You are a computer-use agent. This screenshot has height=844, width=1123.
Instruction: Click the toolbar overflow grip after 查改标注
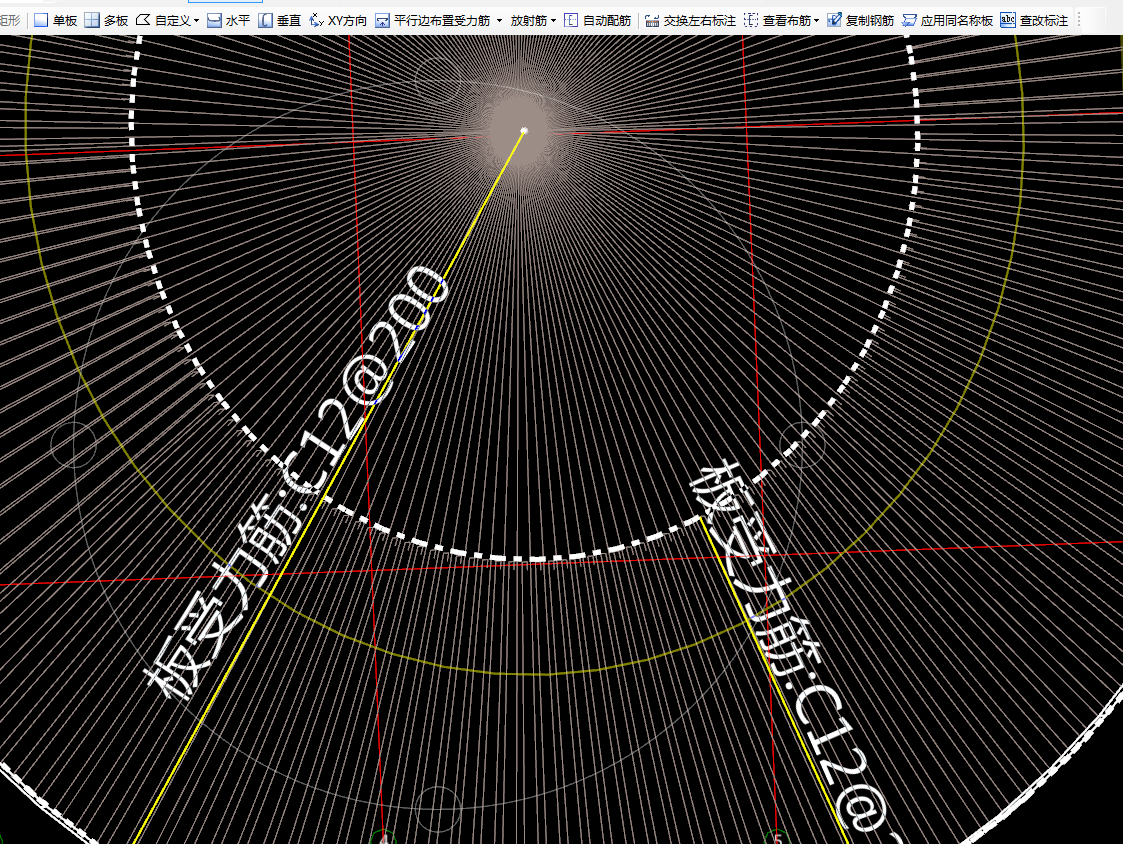[x=1079, y=21]
